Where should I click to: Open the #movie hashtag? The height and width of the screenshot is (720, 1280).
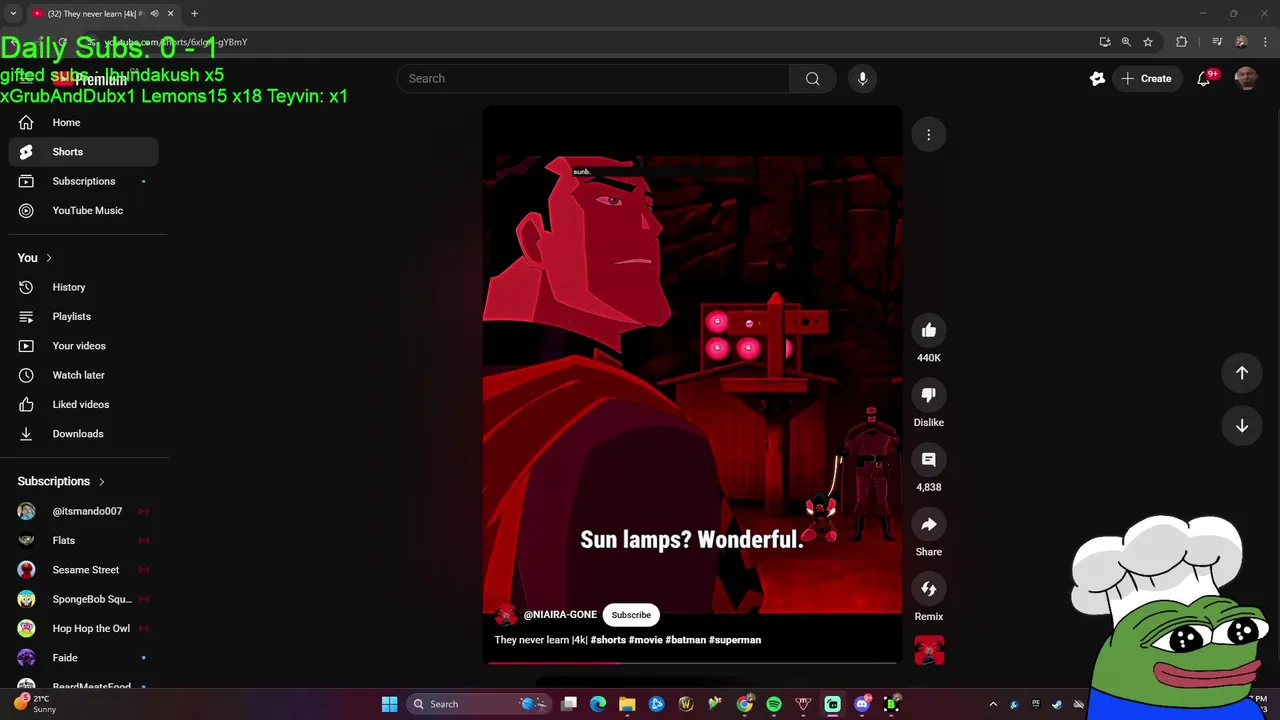click(x=645, y=640)
